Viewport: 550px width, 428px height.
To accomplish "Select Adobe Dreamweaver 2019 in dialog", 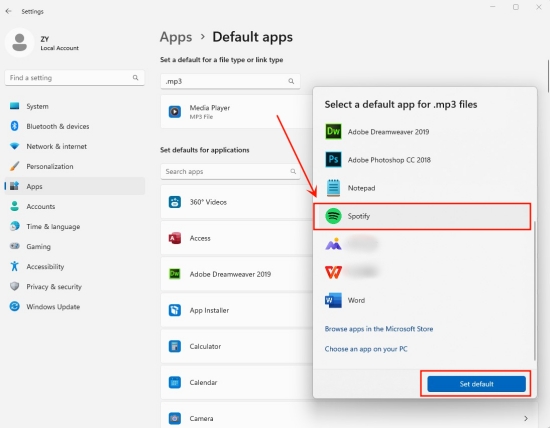I will click(422, 132).
